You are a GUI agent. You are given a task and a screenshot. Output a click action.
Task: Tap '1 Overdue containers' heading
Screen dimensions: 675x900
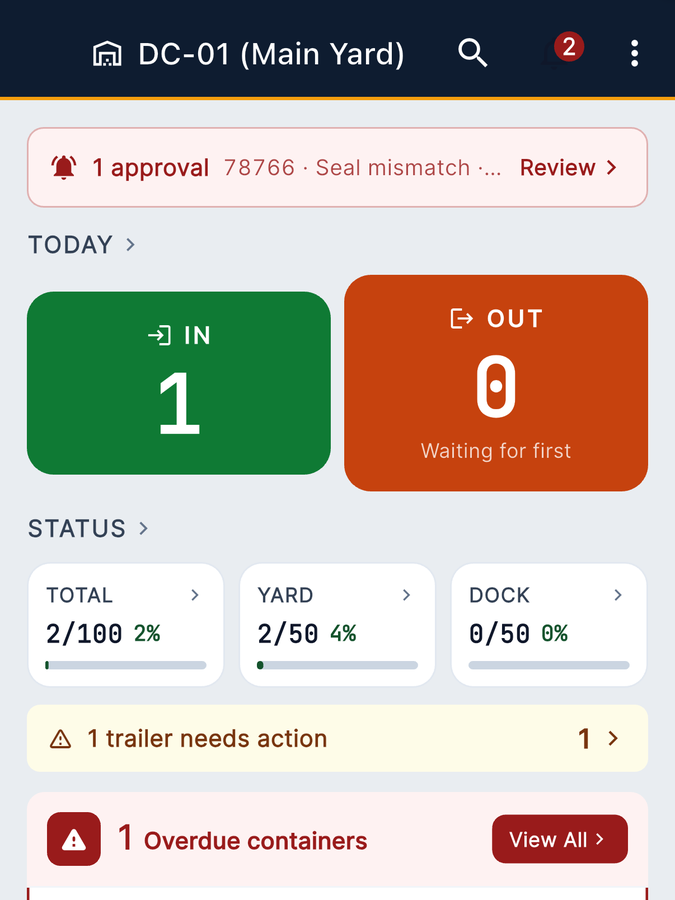coord(242,839)
